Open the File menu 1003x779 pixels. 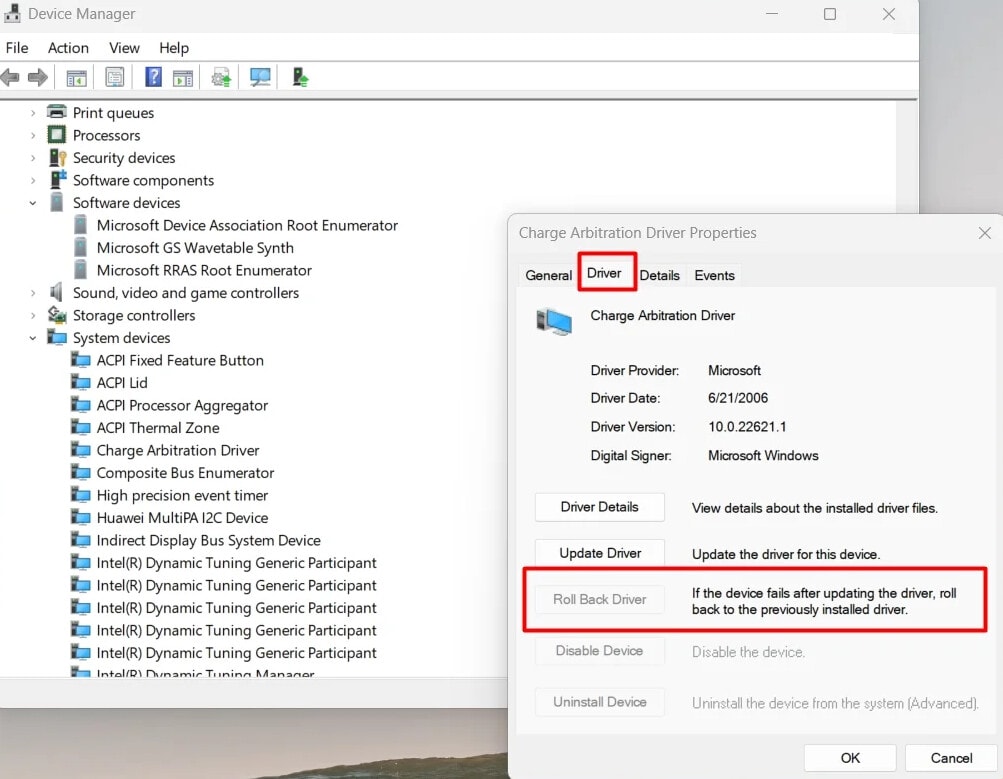pos(17,48)
